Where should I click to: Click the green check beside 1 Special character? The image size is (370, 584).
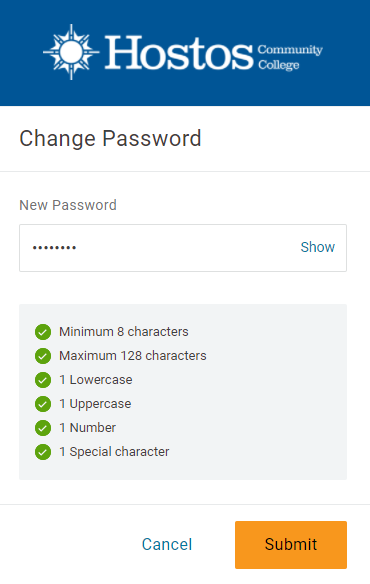(x=43, y=452)
